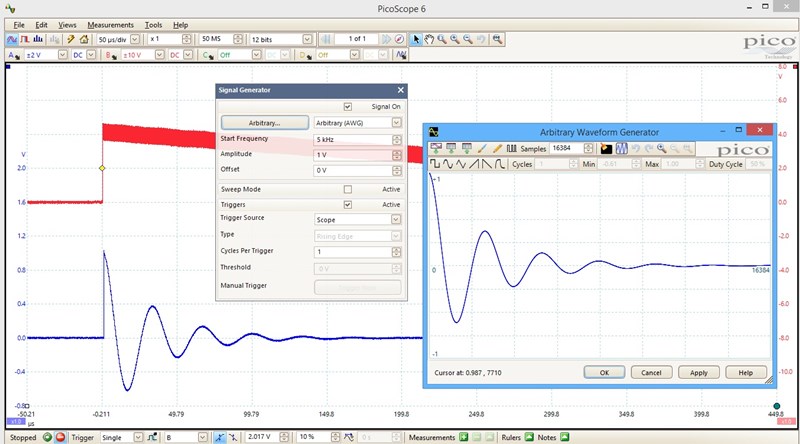This screenshot has height=444, width=800.
Task: Open the Measurements menu
Action: click(110, 24)
